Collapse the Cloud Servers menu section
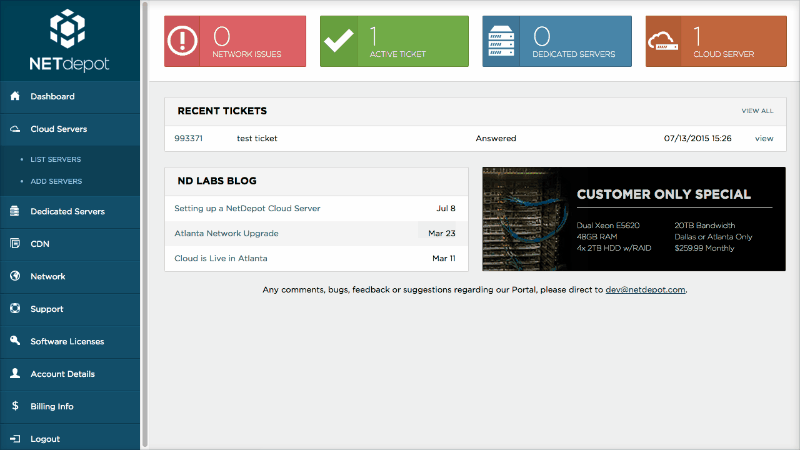Image resolution: width=800 pixels, height=450 pixels. (58, 129)
